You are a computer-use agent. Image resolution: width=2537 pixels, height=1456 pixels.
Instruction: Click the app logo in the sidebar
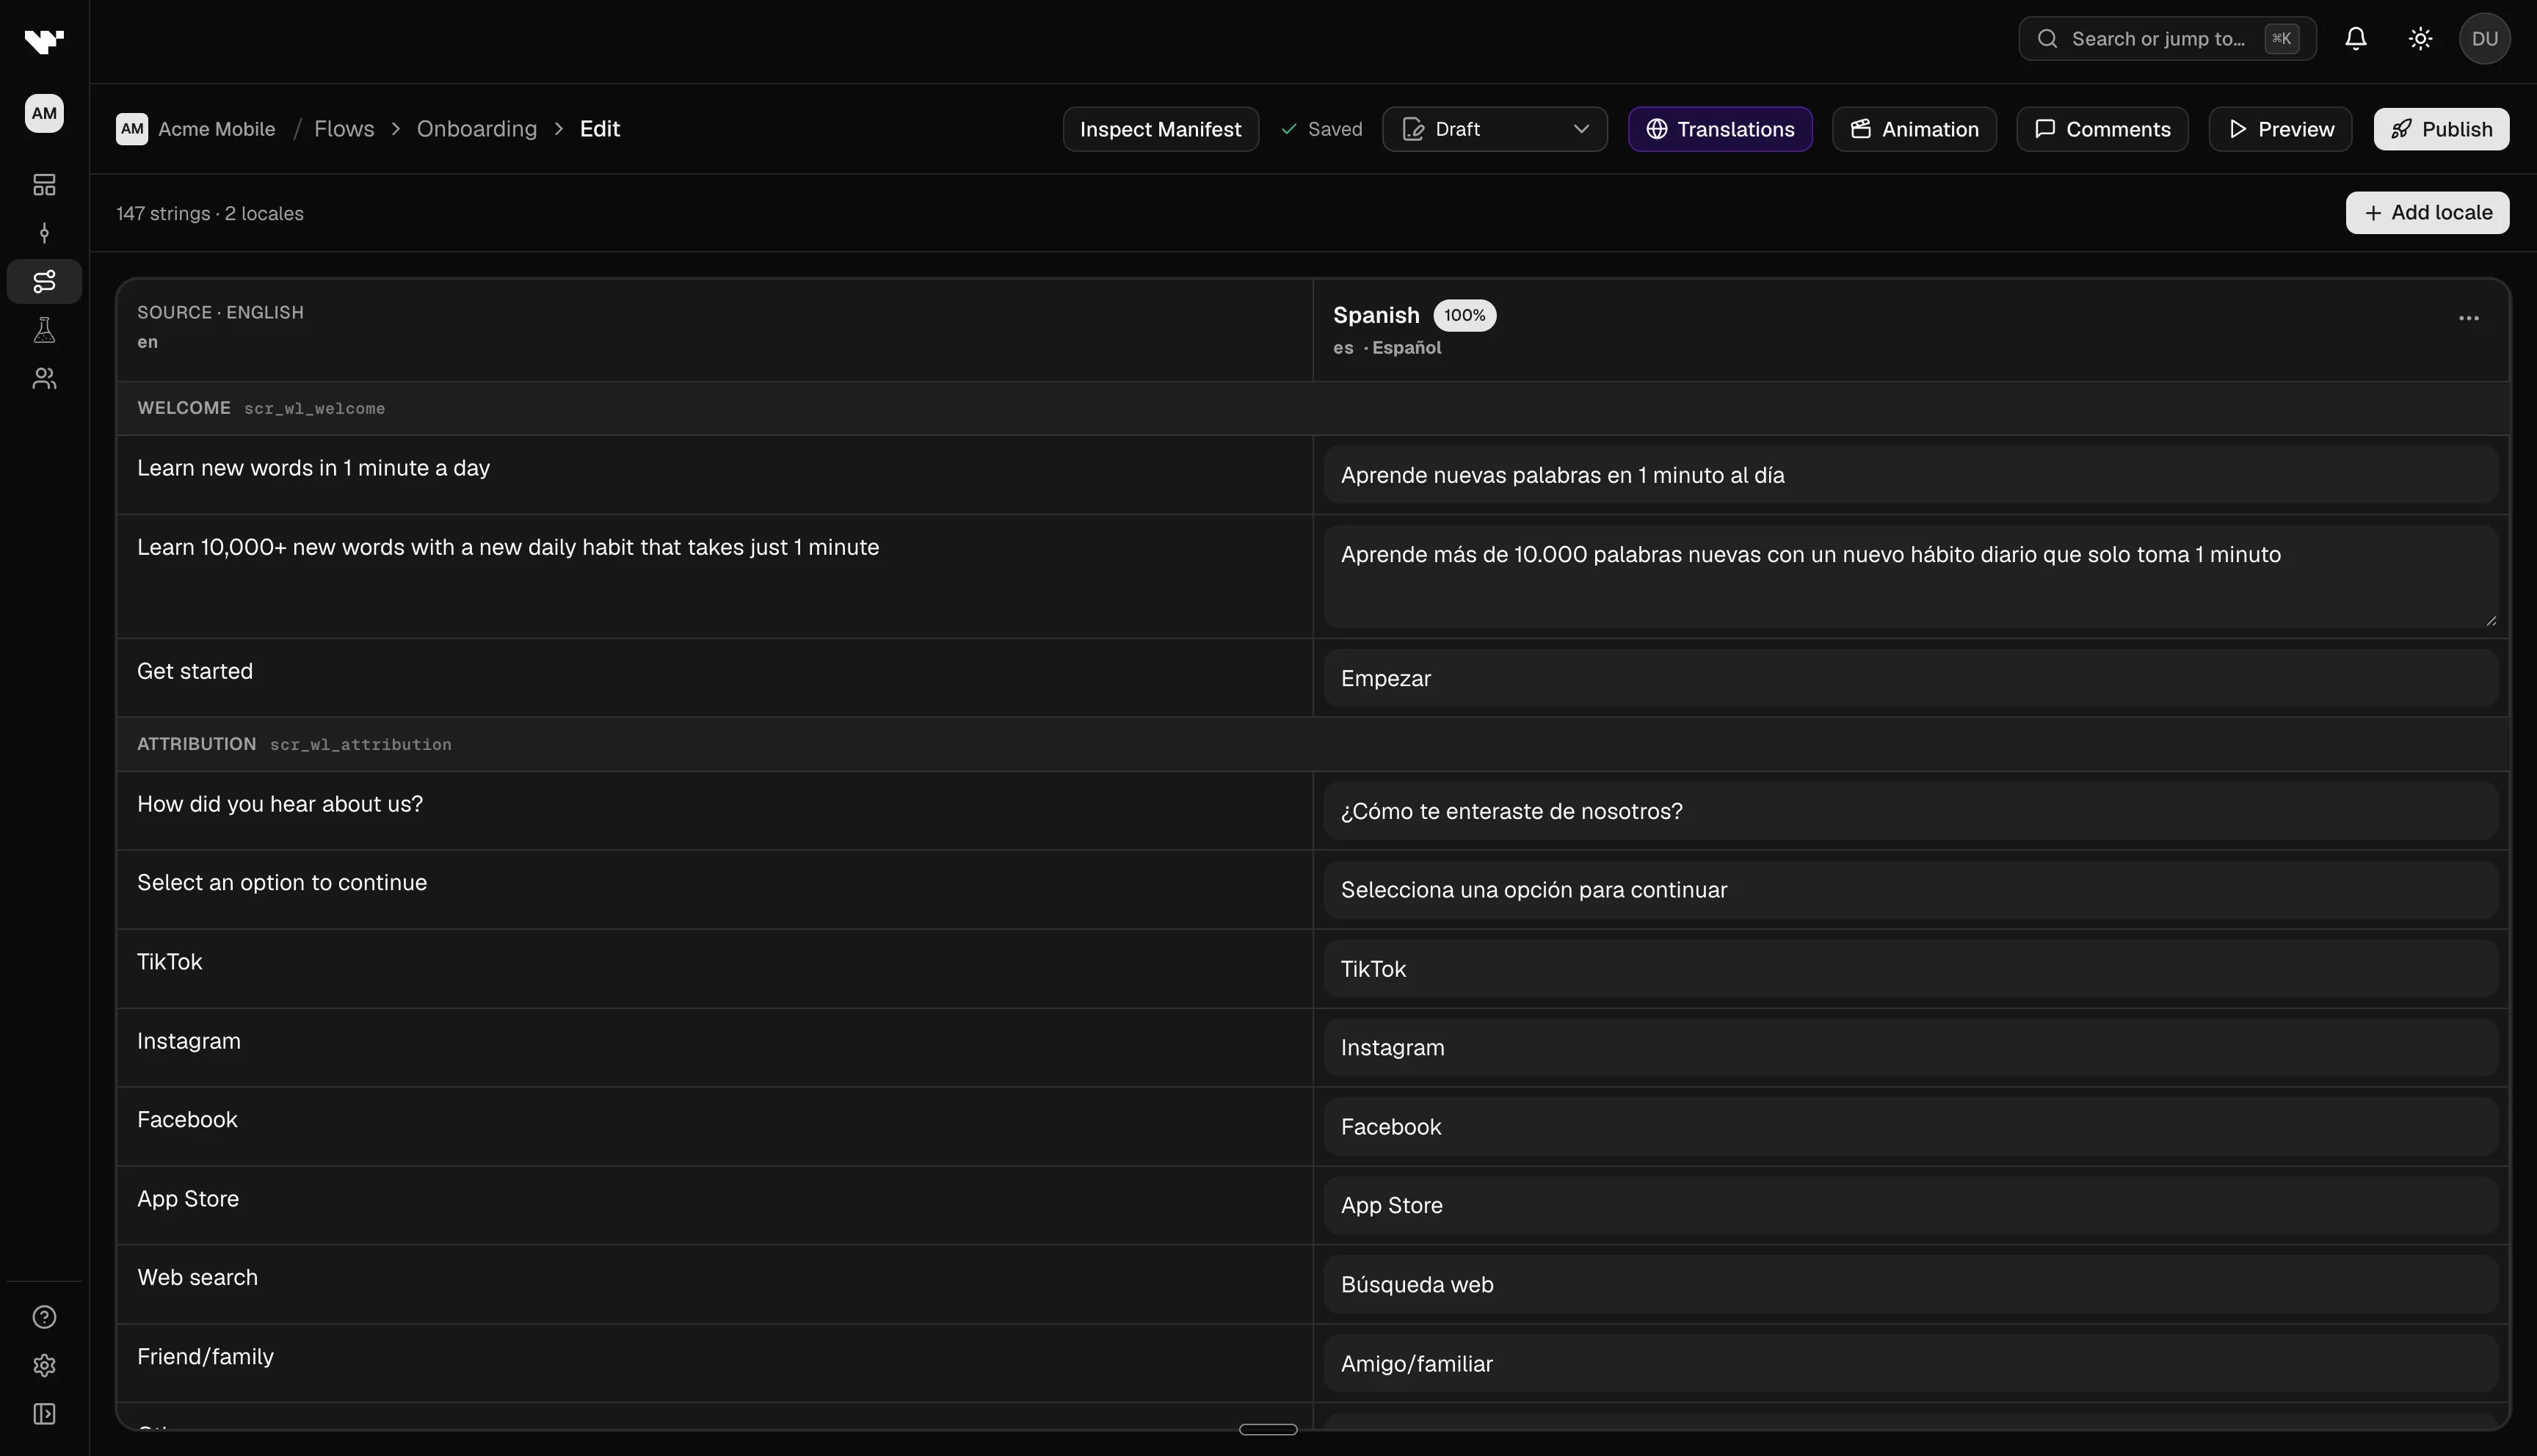click(44, 40)
